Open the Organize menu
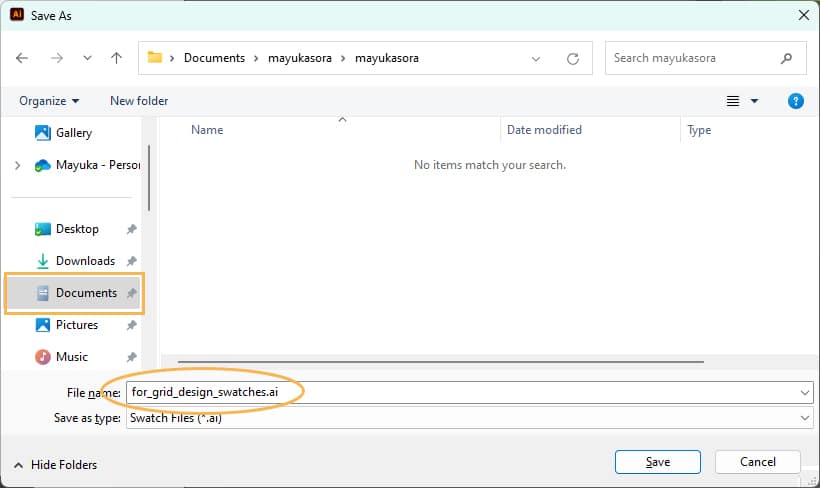820x488 pixels. point(49,101)
